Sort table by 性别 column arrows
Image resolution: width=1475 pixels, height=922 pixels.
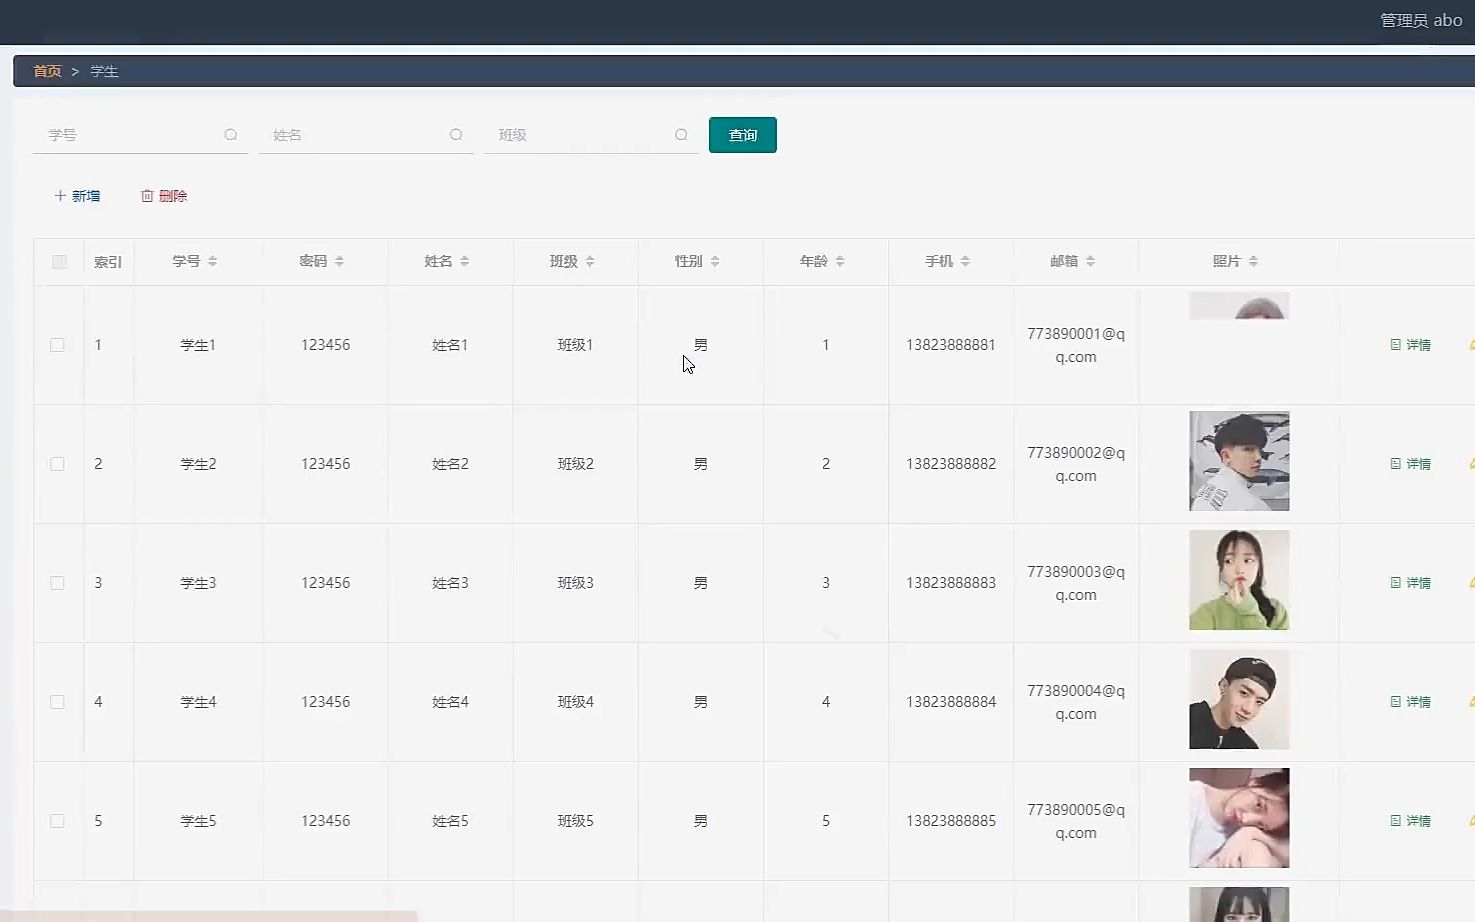pos(715,261)
